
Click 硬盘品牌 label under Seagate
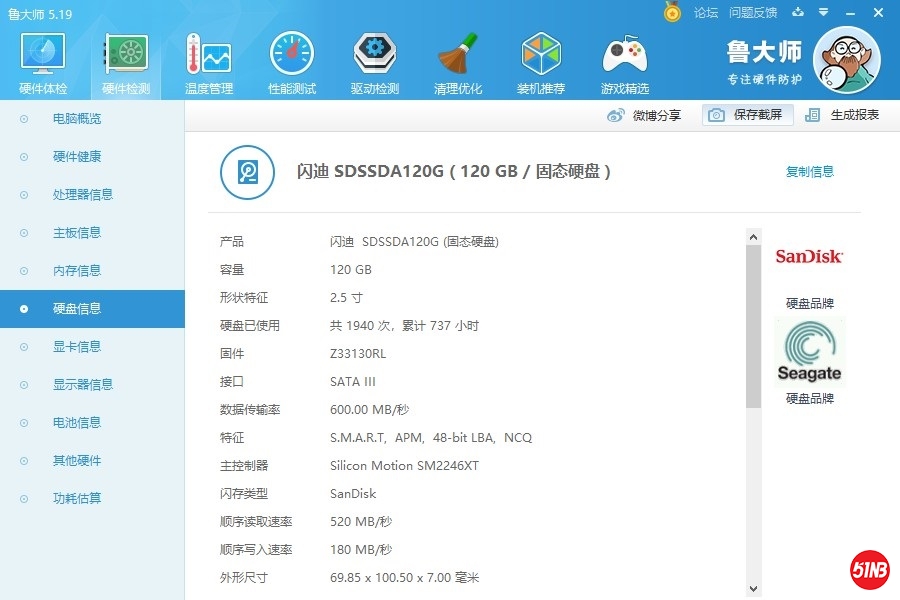[x=809, y=398]
